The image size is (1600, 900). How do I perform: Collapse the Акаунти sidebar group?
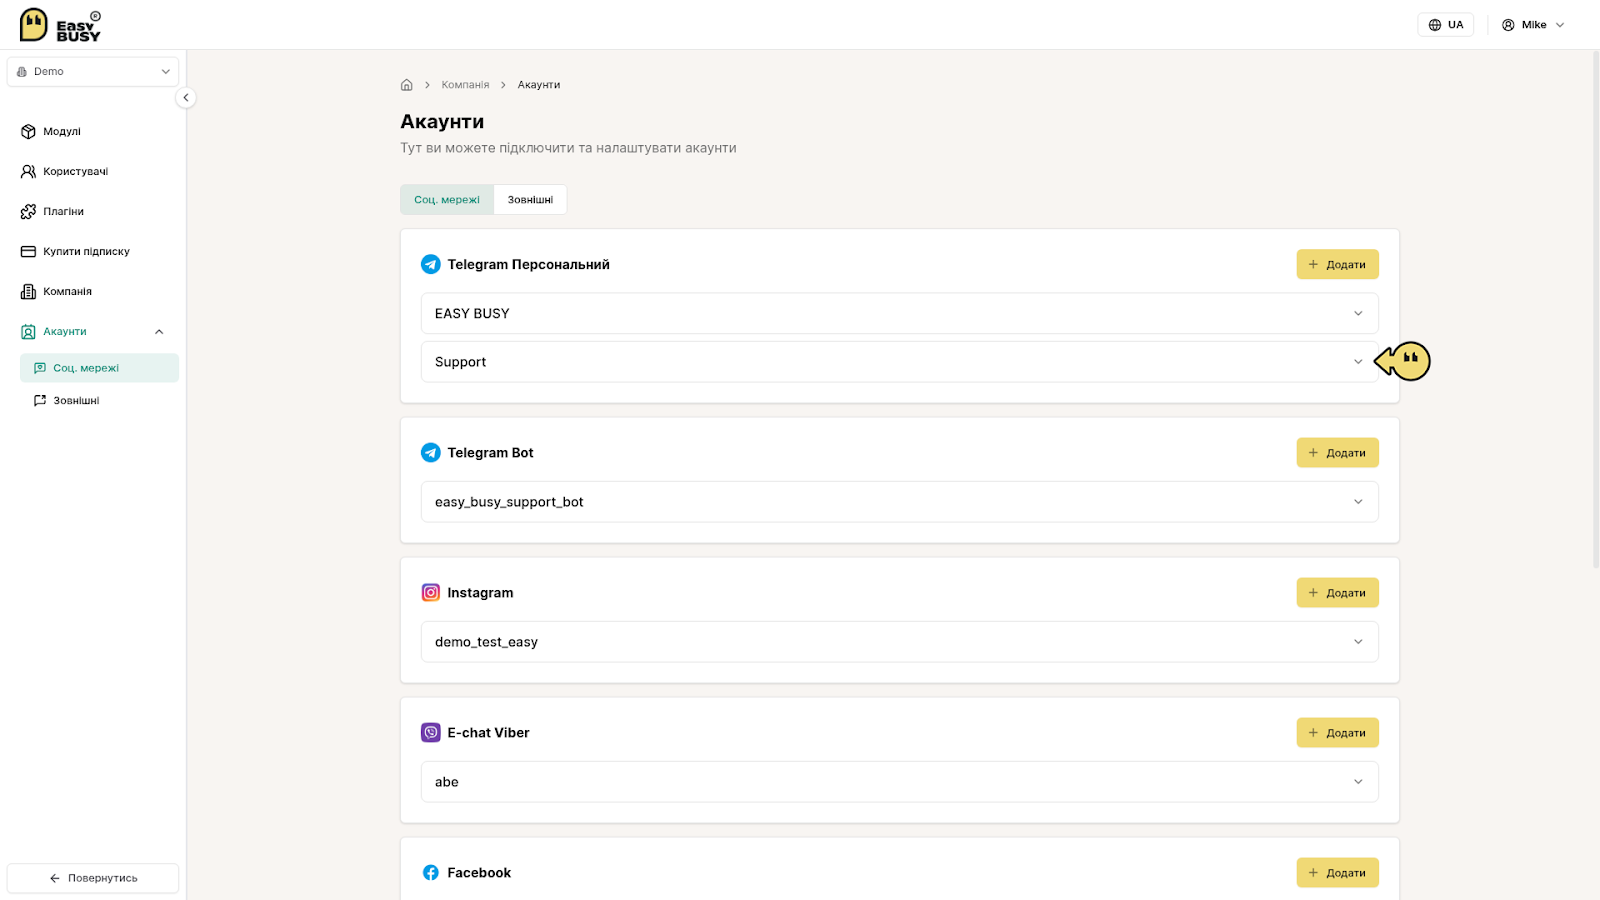pyautogui.click(x=159, y=332)
